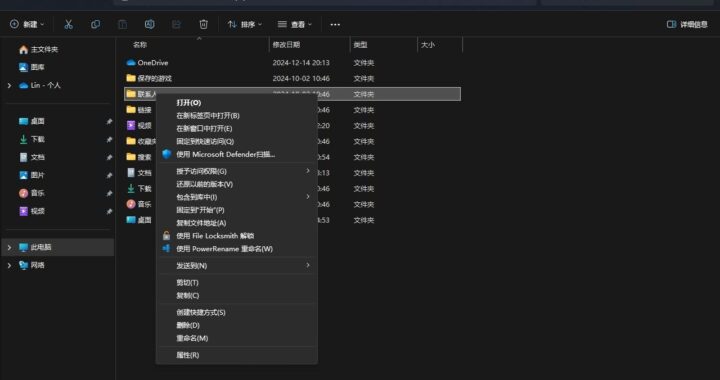The height and width of the screenshot is (380, 720).
Task: Choose 属性(R) in the context menu
Action: 236,355
